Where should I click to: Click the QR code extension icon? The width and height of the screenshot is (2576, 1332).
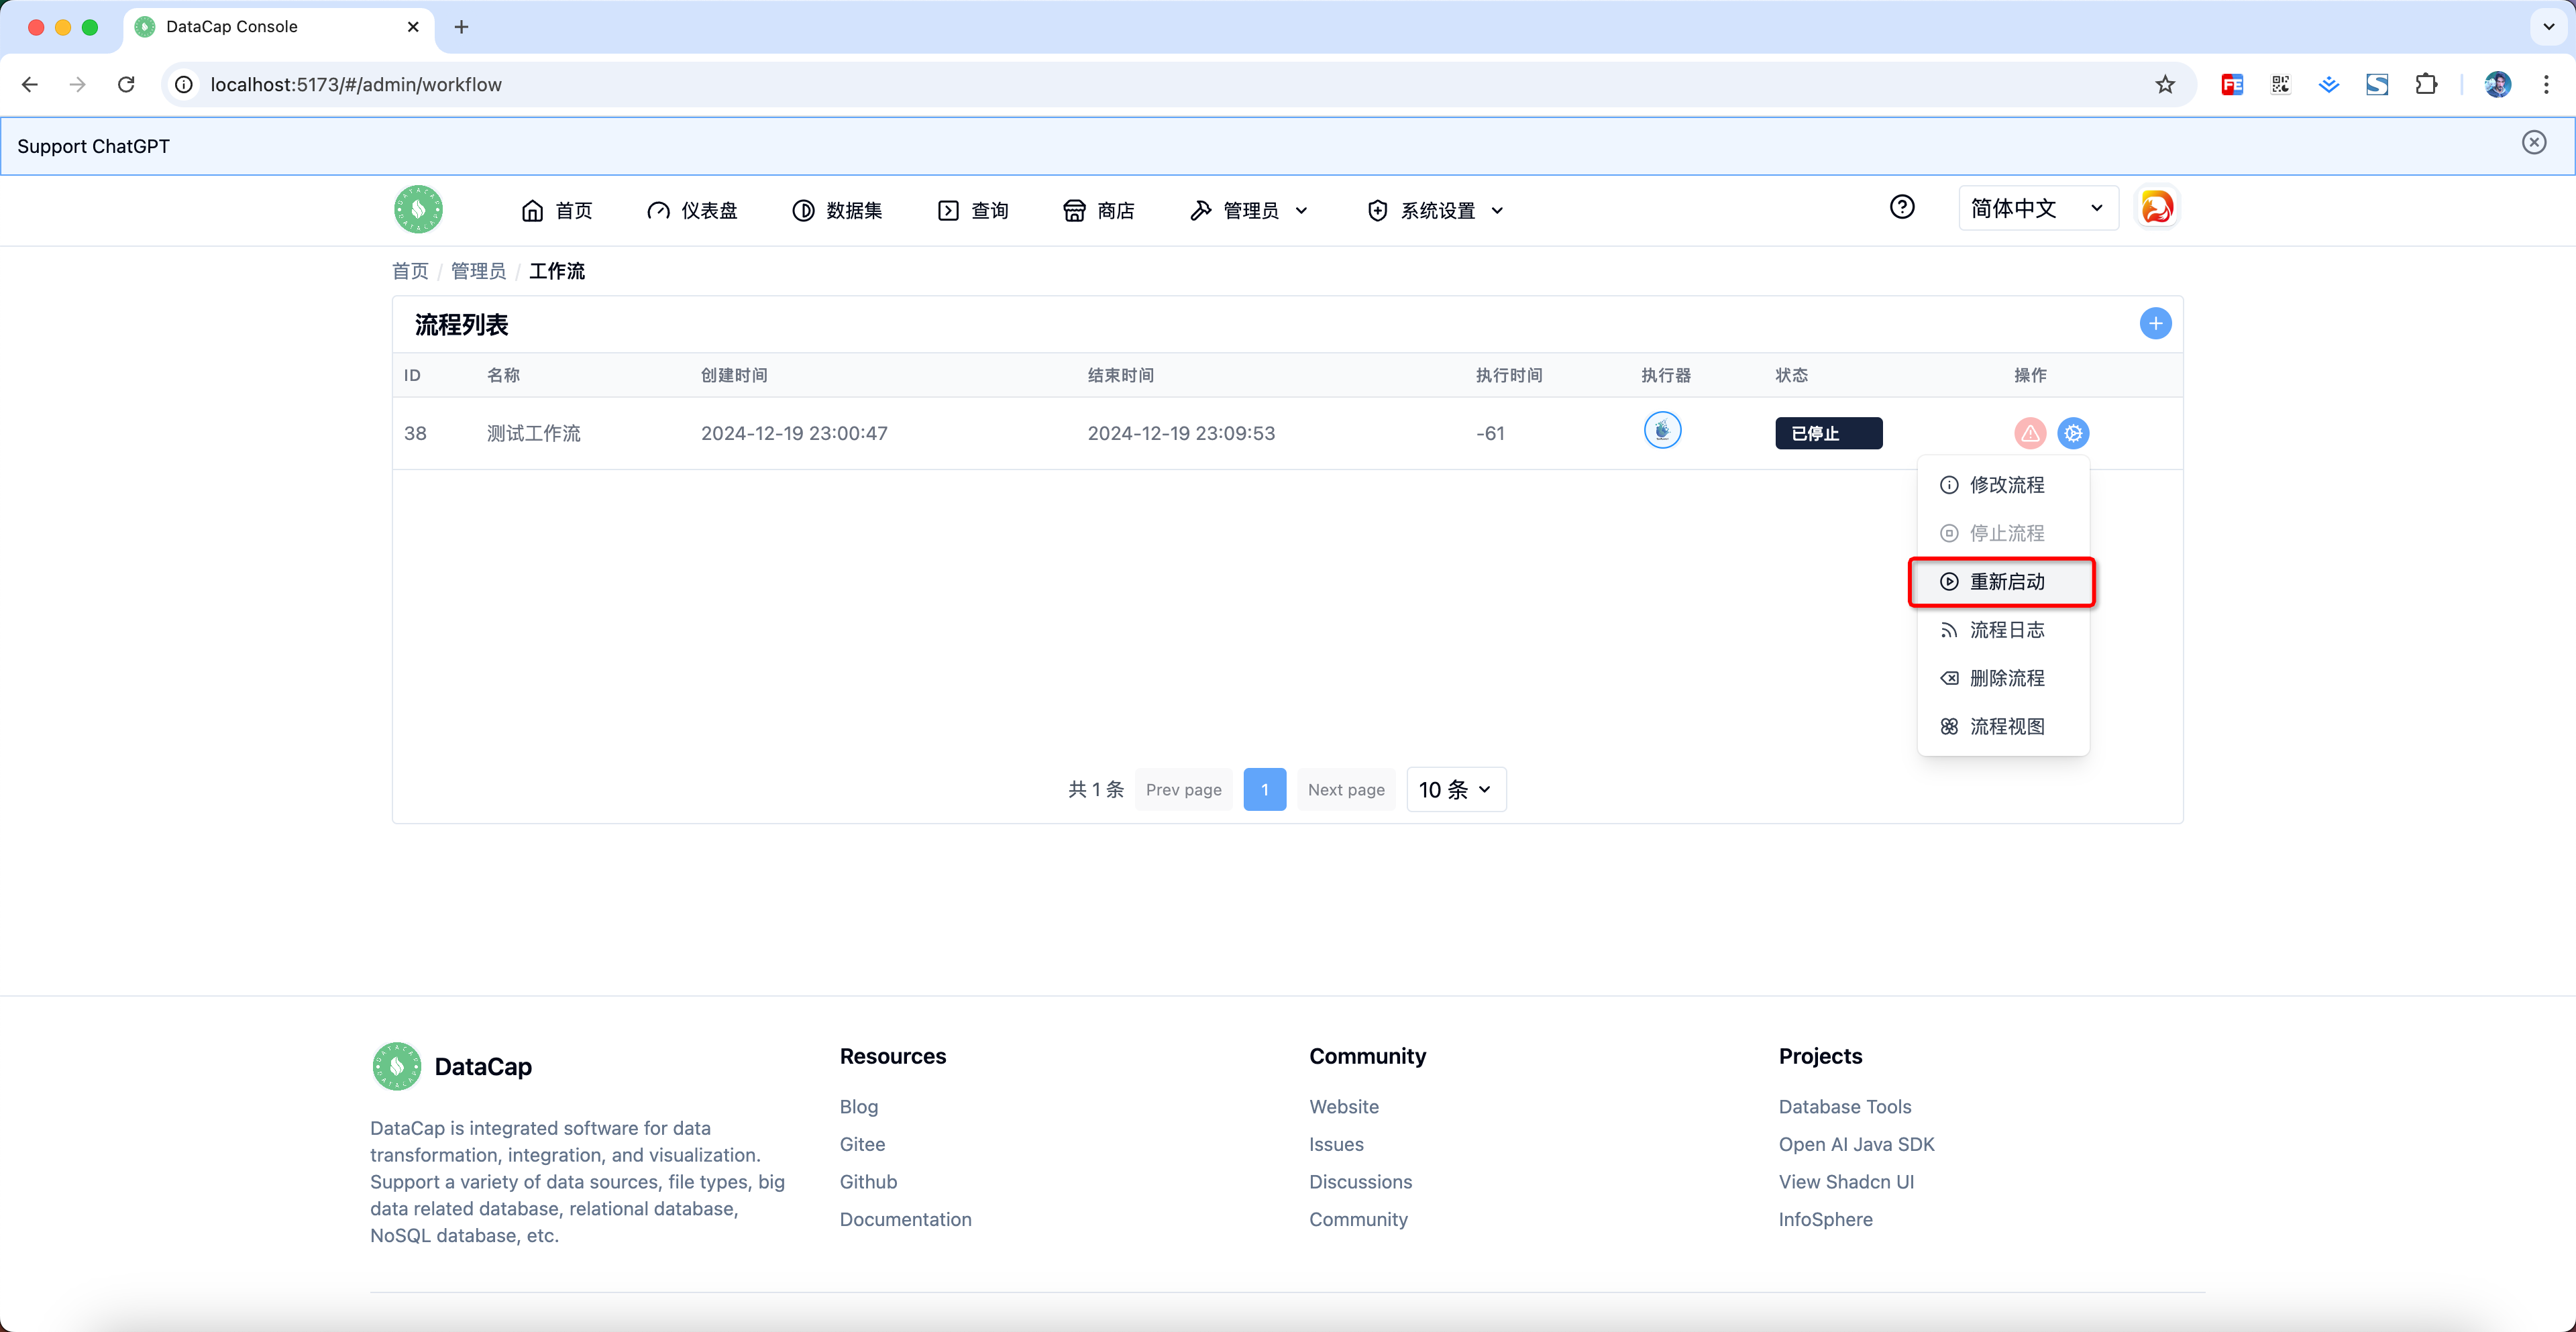coord(2280,85)
